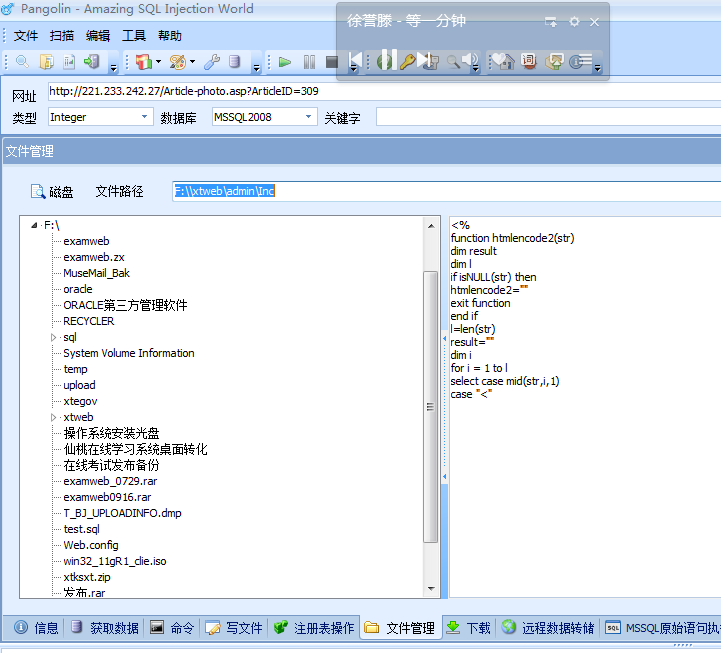
Task: Show lyrics with 词 icon
Action: (529, 61)
